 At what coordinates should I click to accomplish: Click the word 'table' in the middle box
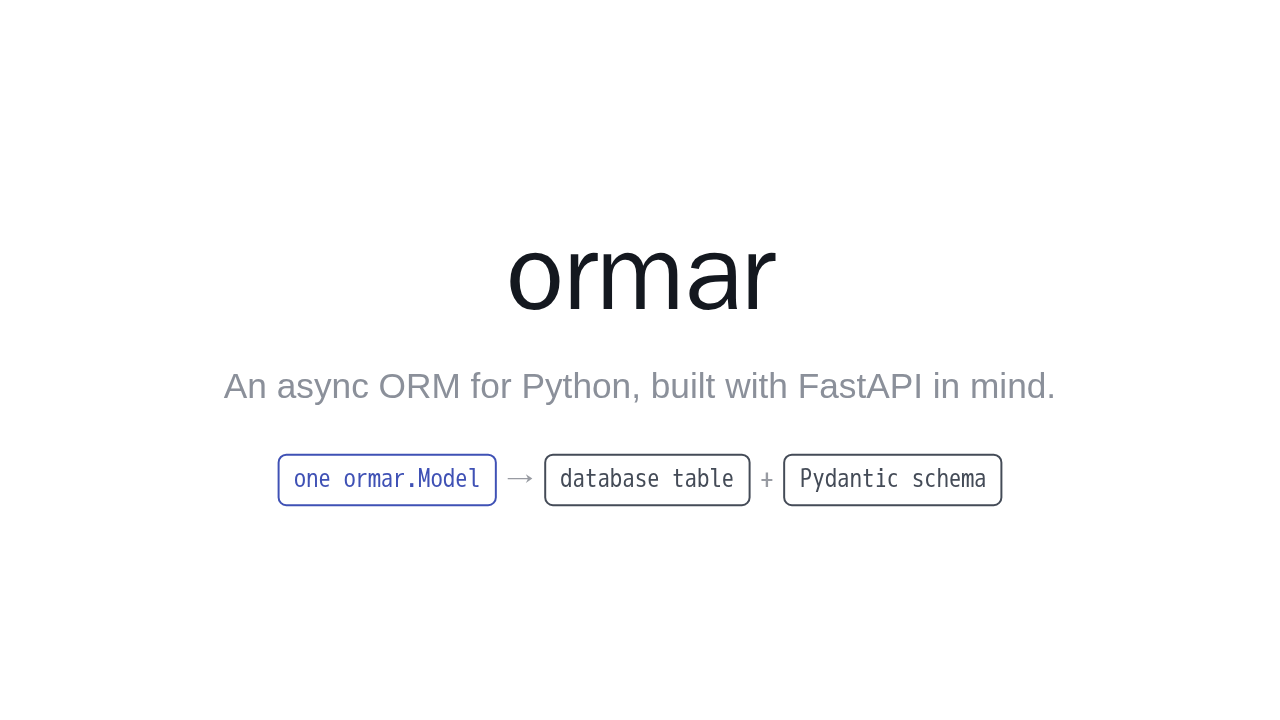pos(703,479)
